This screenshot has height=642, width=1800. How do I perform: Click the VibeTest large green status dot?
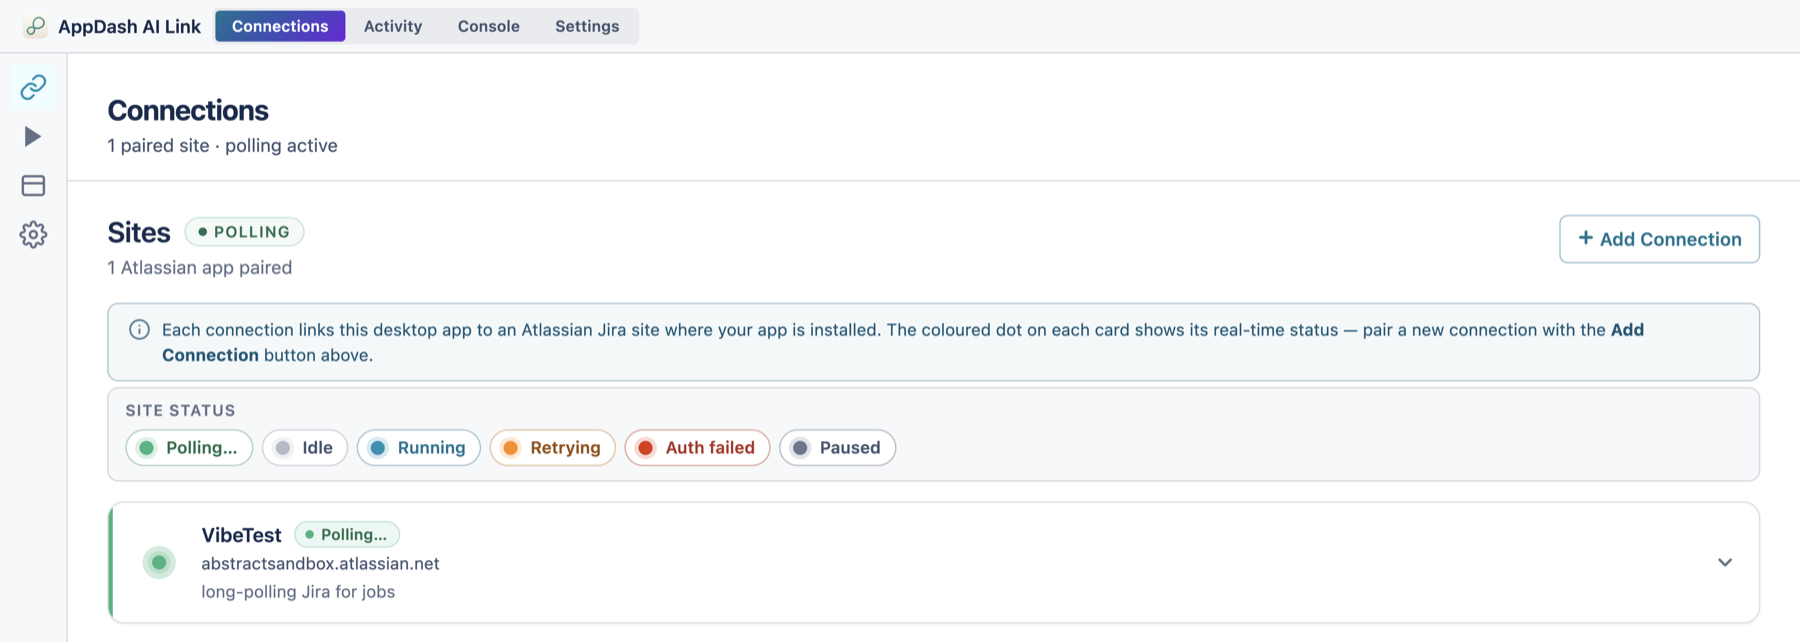(159, 562)
